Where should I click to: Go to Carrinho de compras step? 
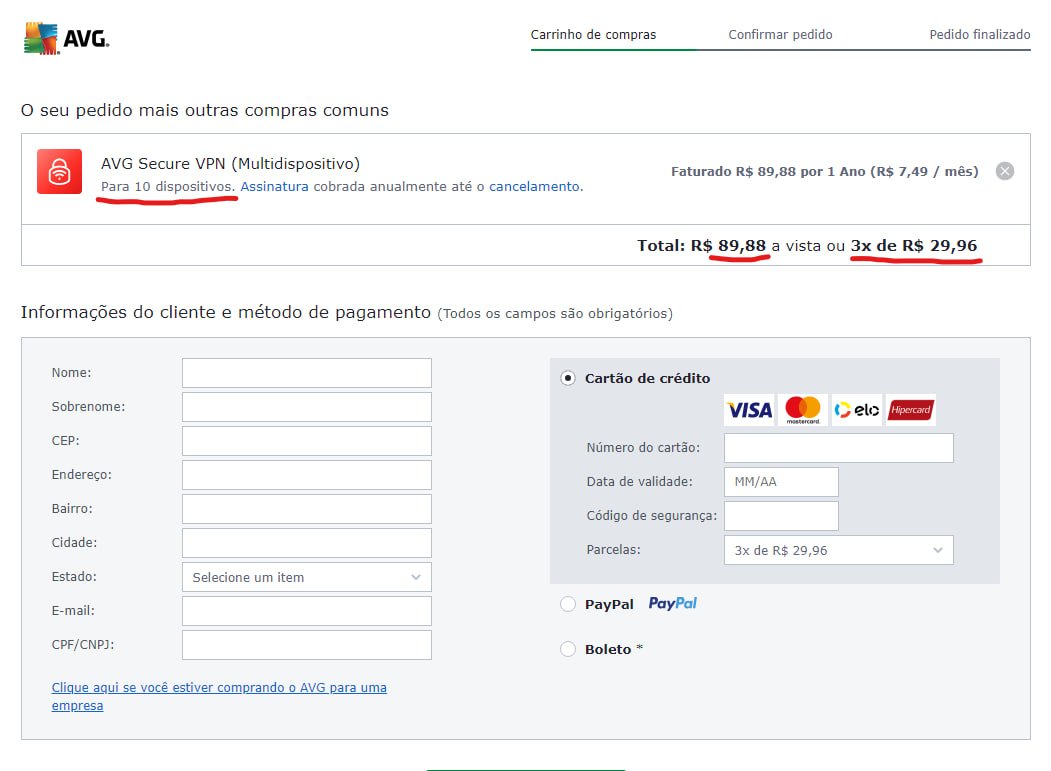(593, 34)
